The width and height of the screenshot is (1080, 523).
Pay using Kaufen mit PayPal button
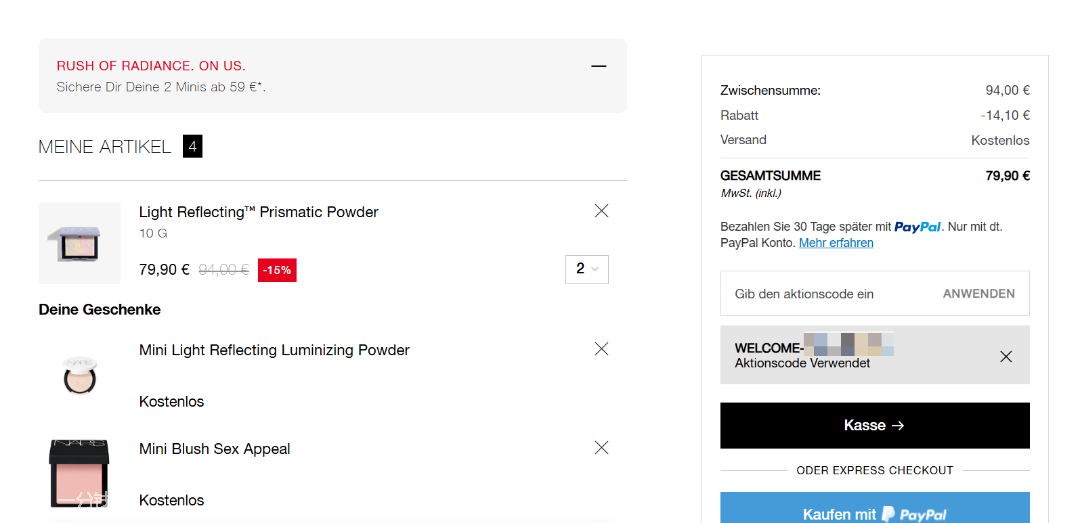click(x=875, y=510)
